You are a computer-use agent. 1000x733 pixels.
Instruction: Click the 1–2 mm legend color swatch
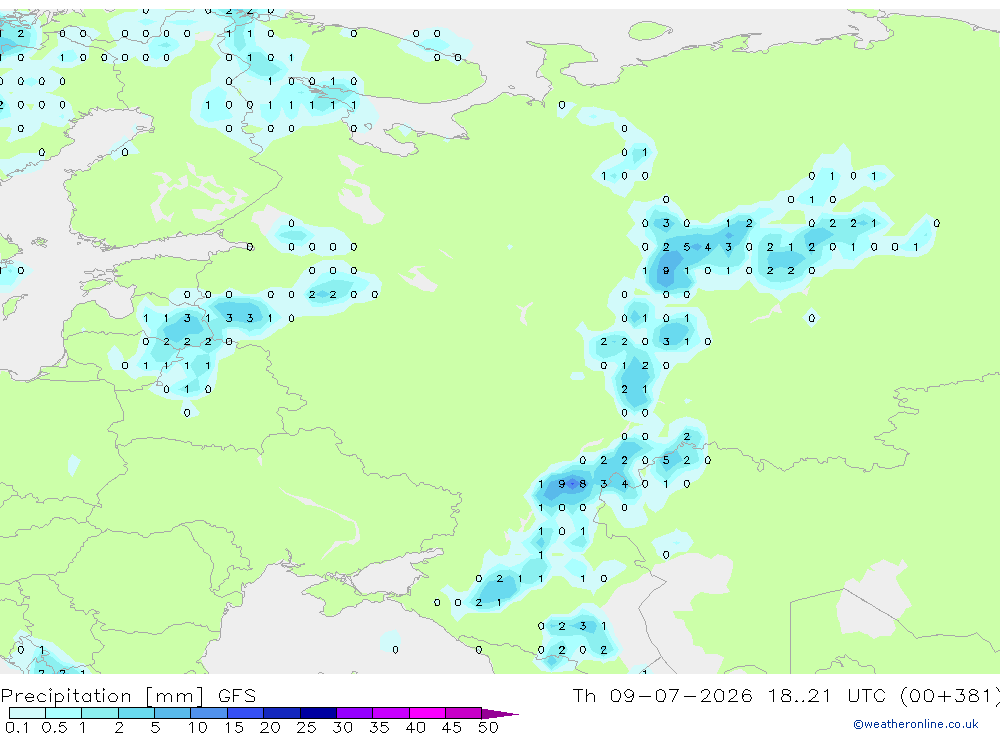tap(100, 713)
